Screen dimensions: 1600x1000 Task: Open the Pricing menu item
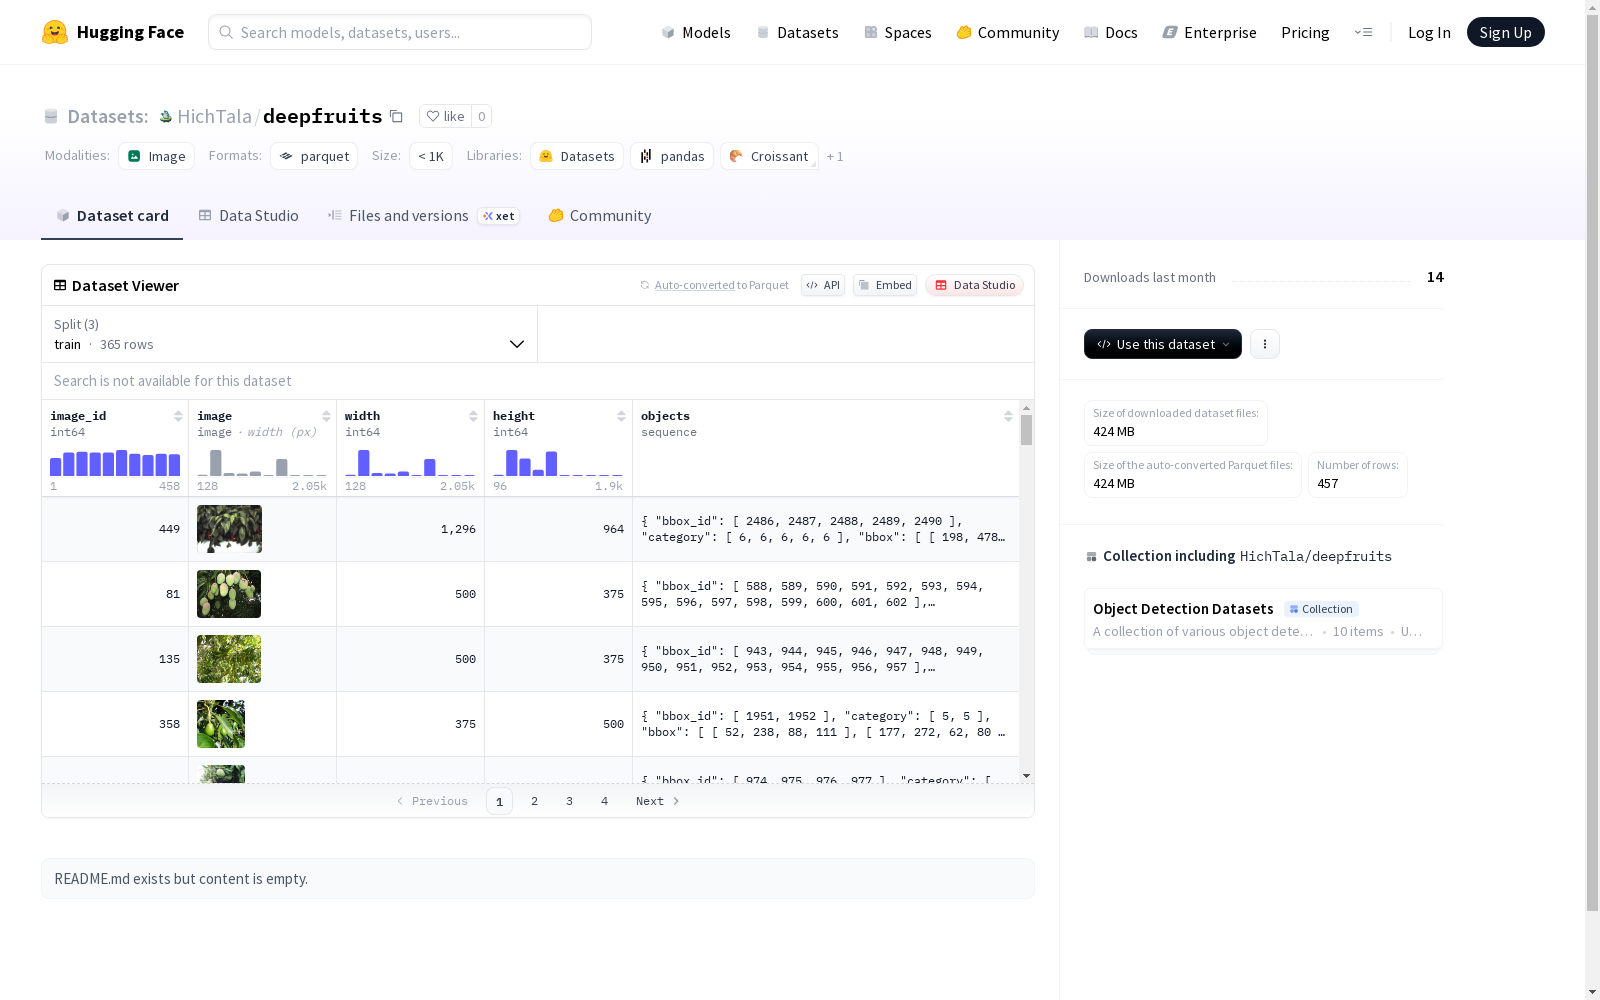coord(1305,33)
